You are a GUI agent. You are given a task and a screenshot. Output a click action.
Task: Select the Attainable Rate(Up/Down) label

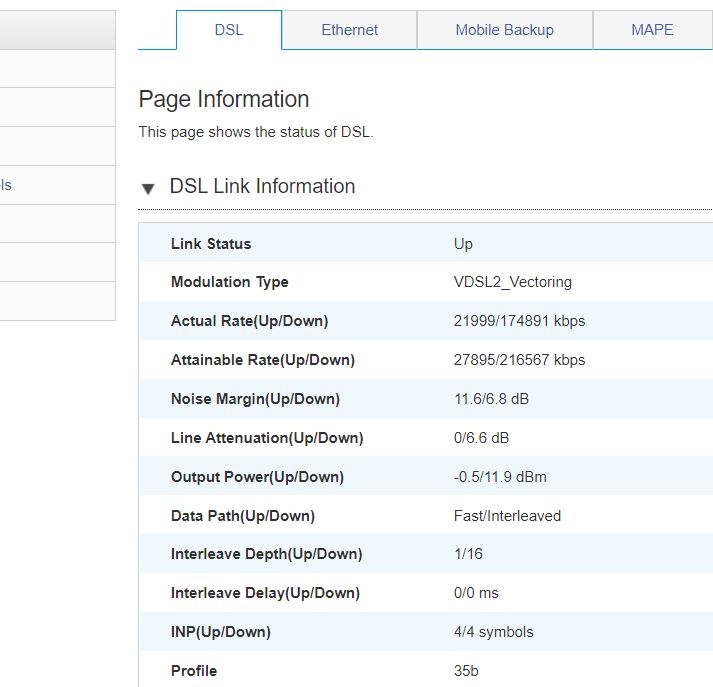point(262,360)
